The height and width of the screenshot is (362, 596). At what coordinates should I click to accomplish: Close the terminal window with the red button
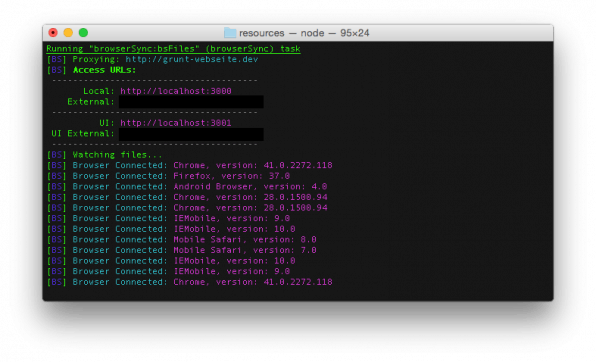53,33
